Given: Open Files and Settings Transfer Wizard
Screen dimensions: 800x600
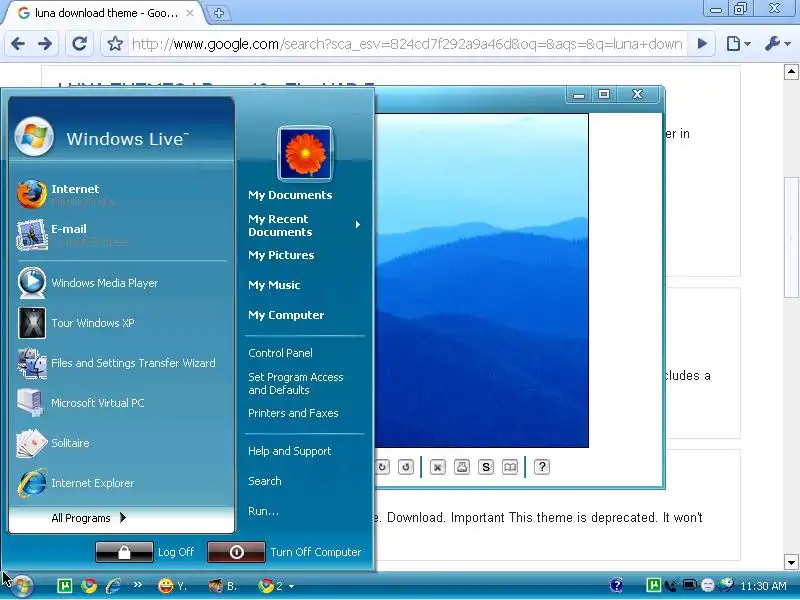Looking at the screenshot, I should 121,363.
